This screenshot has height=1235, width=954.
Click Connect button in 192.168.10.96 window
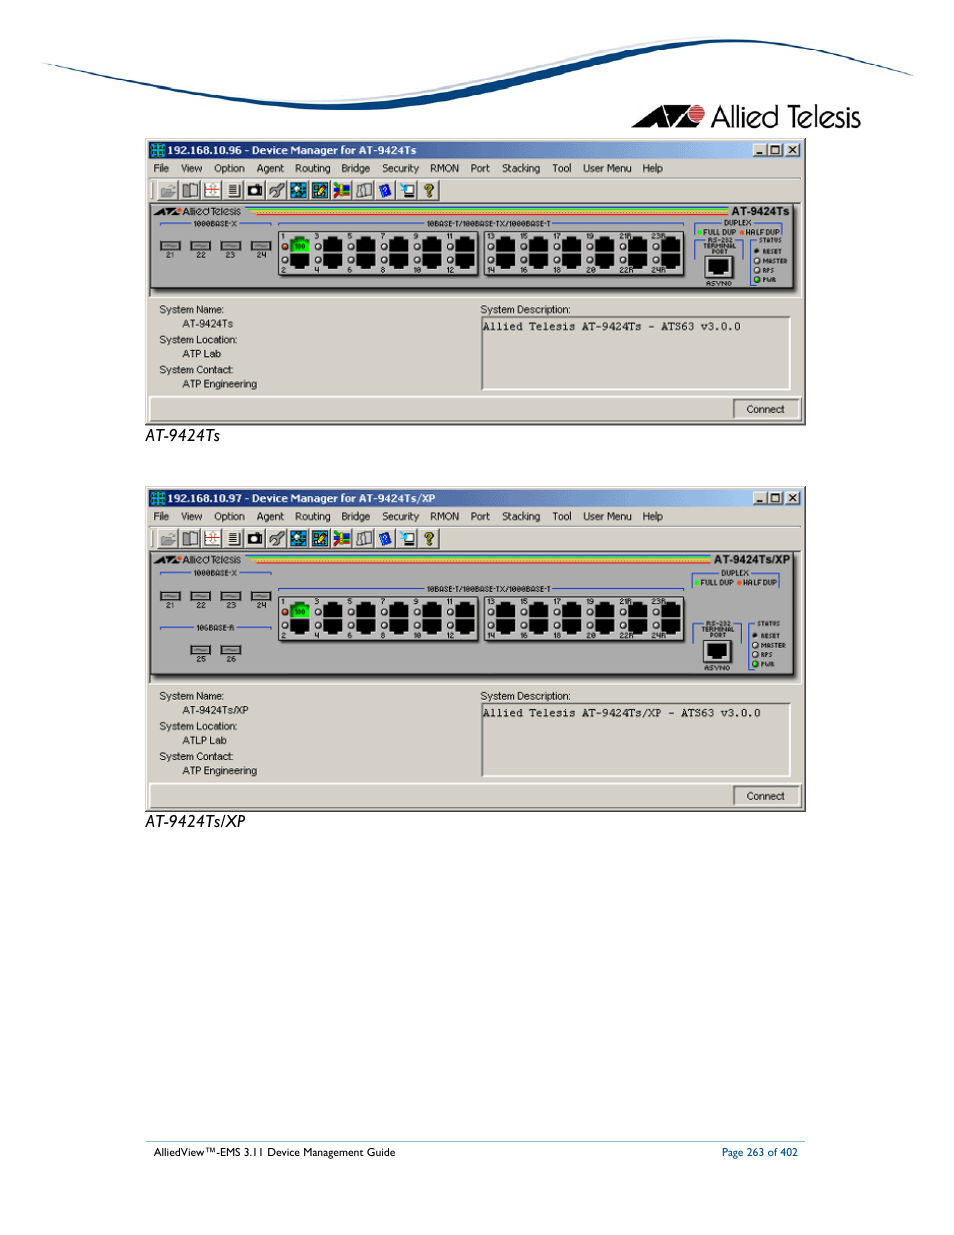pos(765,409)
